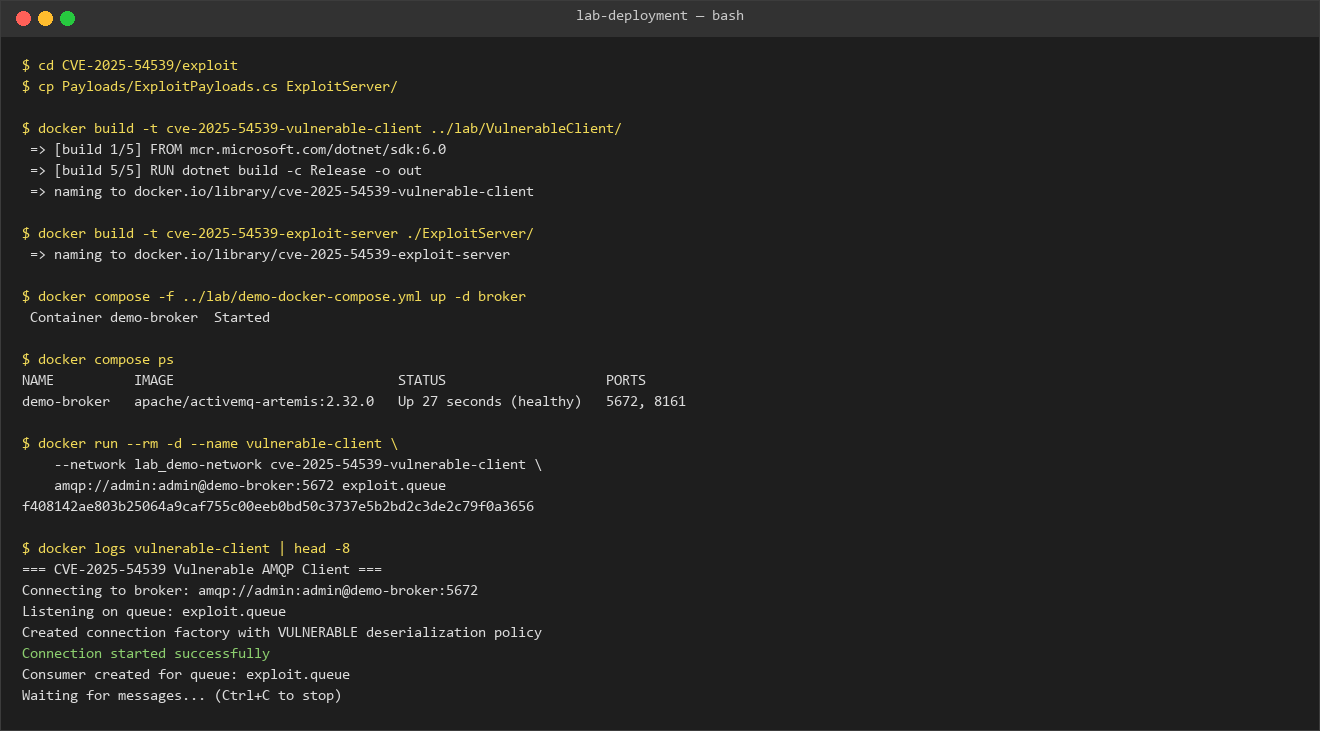The width and height of the screenshot is (1320, 731).
Task: Click the 'Up 27 seconds (healthy)' status
Action: click(x=490, y=401)
